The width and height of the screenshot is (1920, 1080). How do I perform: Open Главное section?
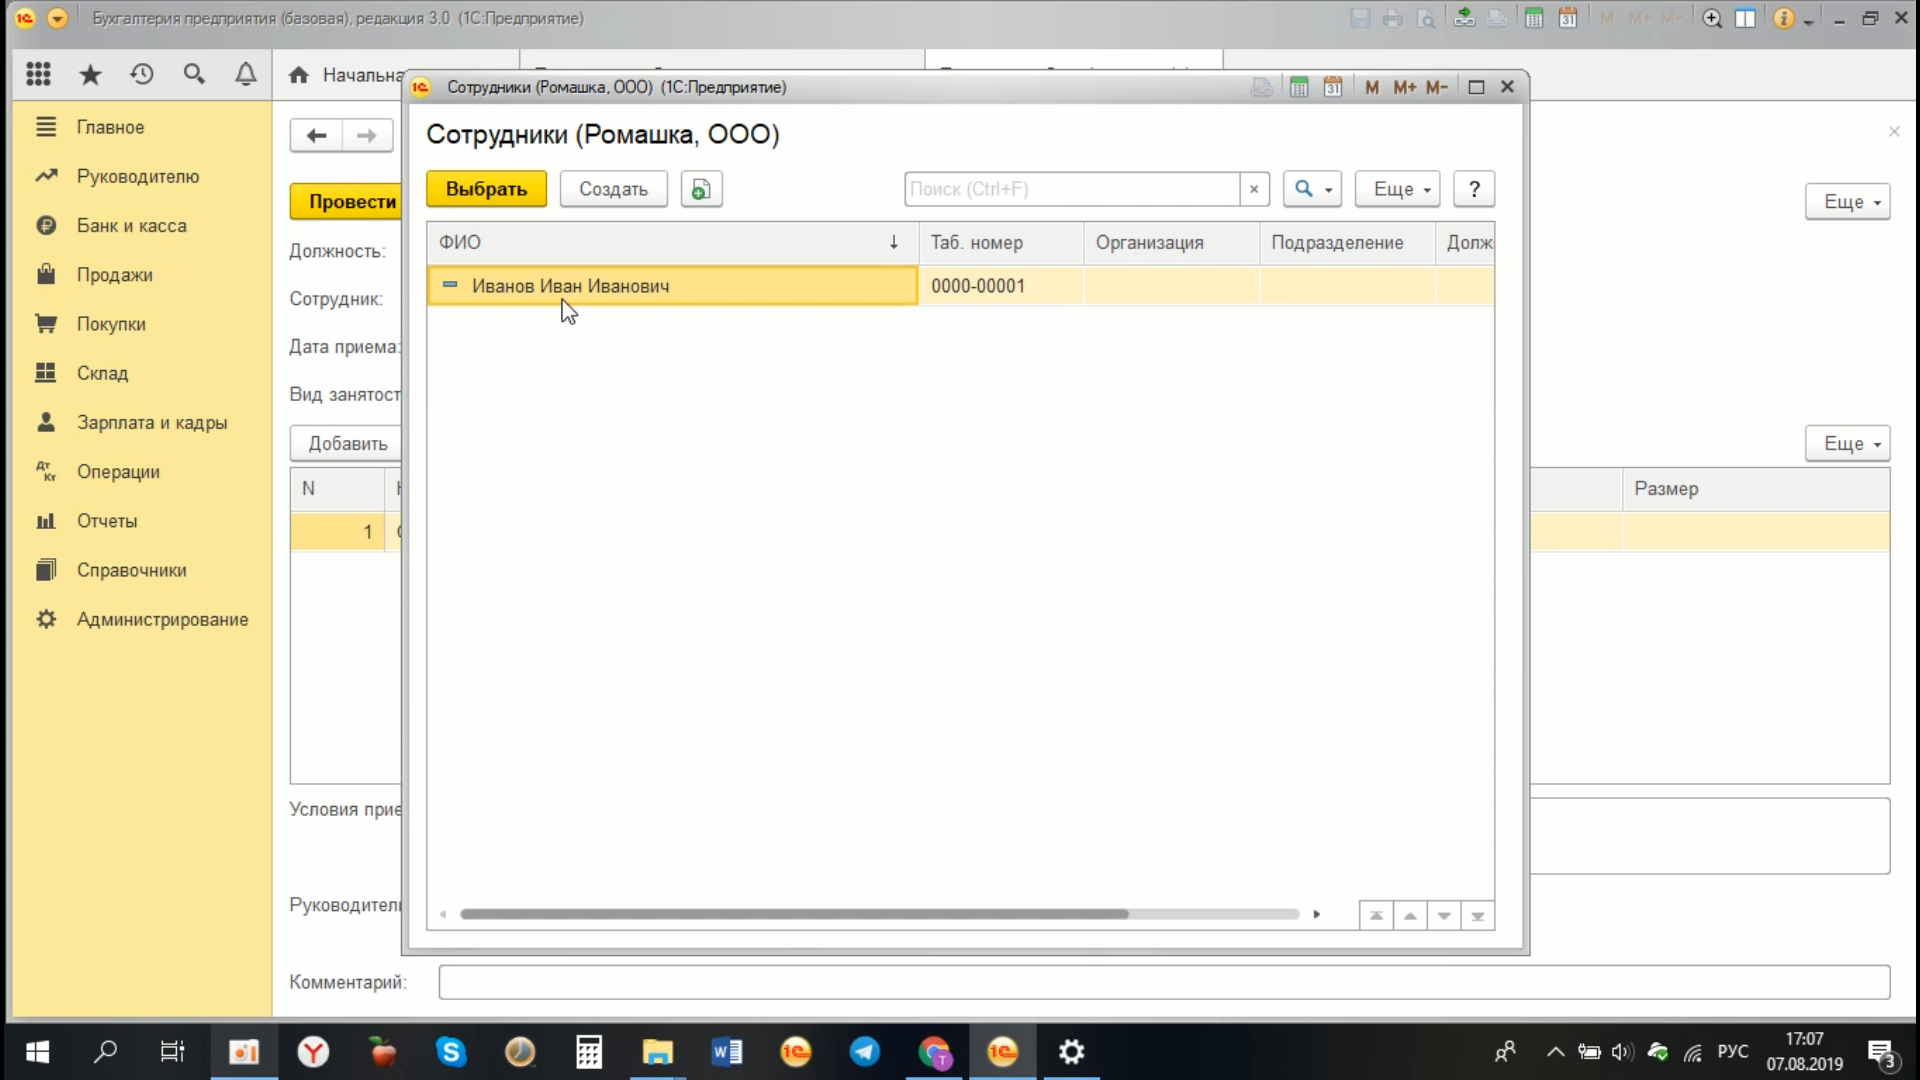[110, 127]
